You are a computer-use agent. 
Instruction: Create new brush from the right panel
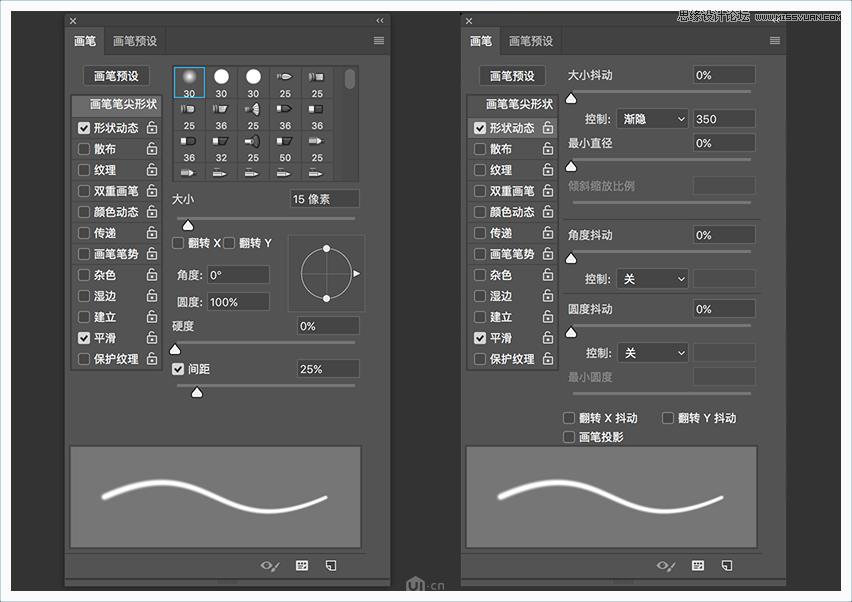[x=726, y=565]
